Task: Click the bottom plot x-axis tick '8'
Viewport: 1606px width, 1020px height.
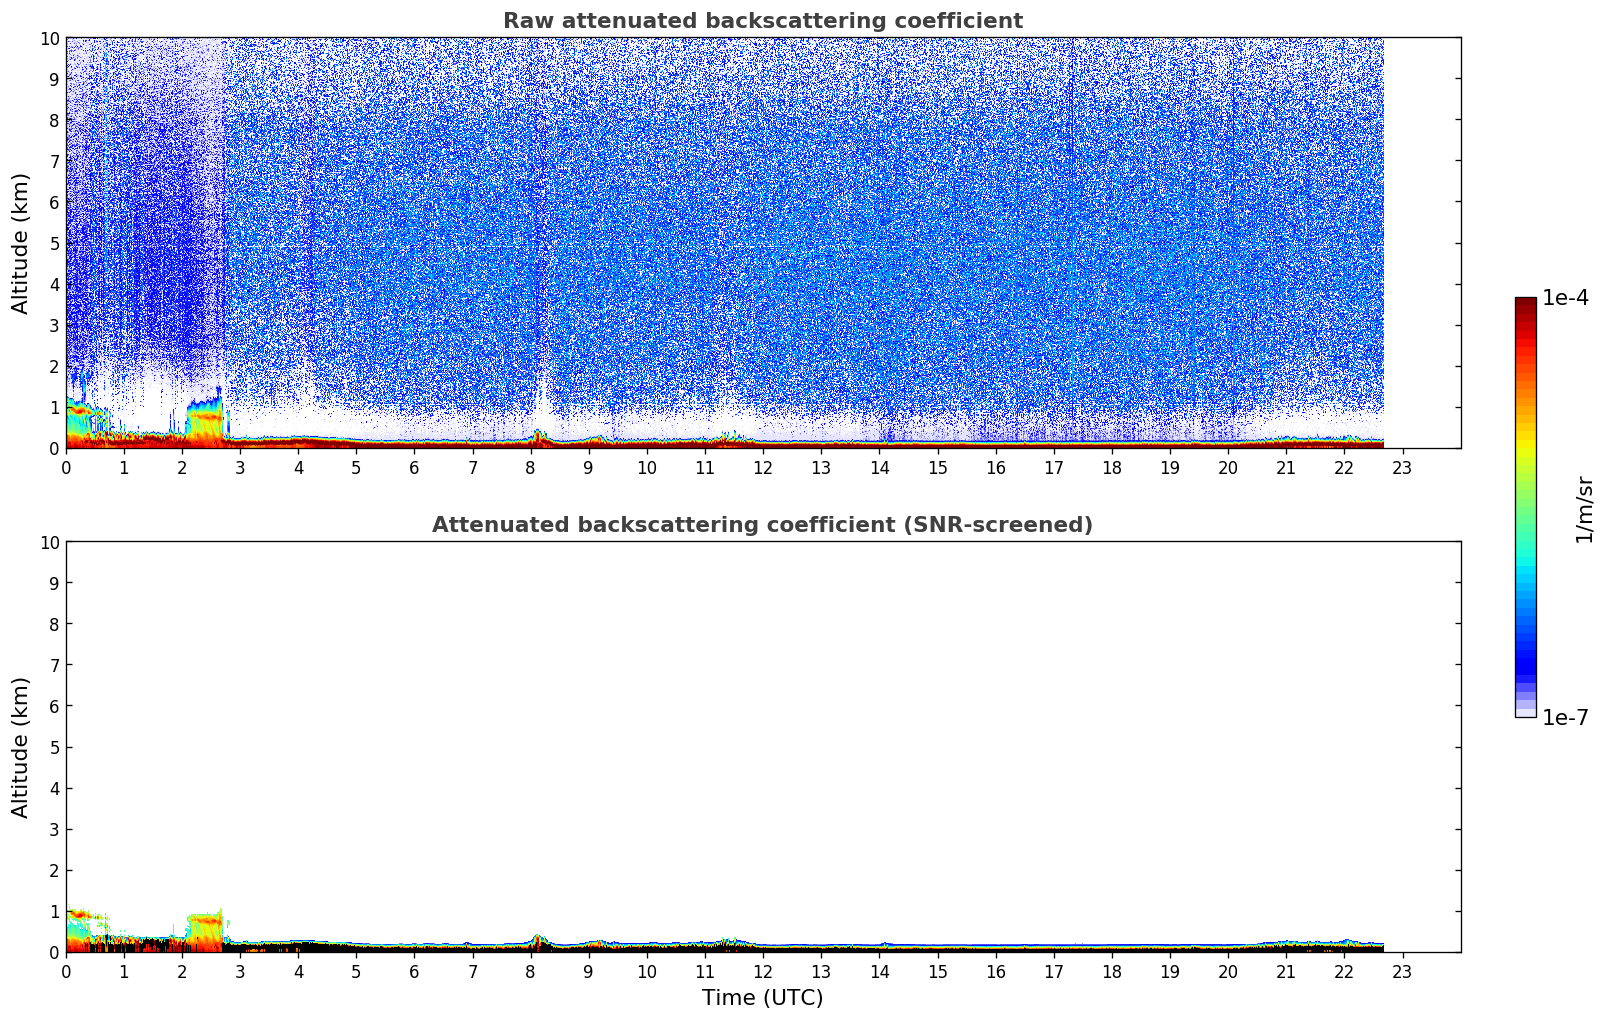Action: coord(531,972)
